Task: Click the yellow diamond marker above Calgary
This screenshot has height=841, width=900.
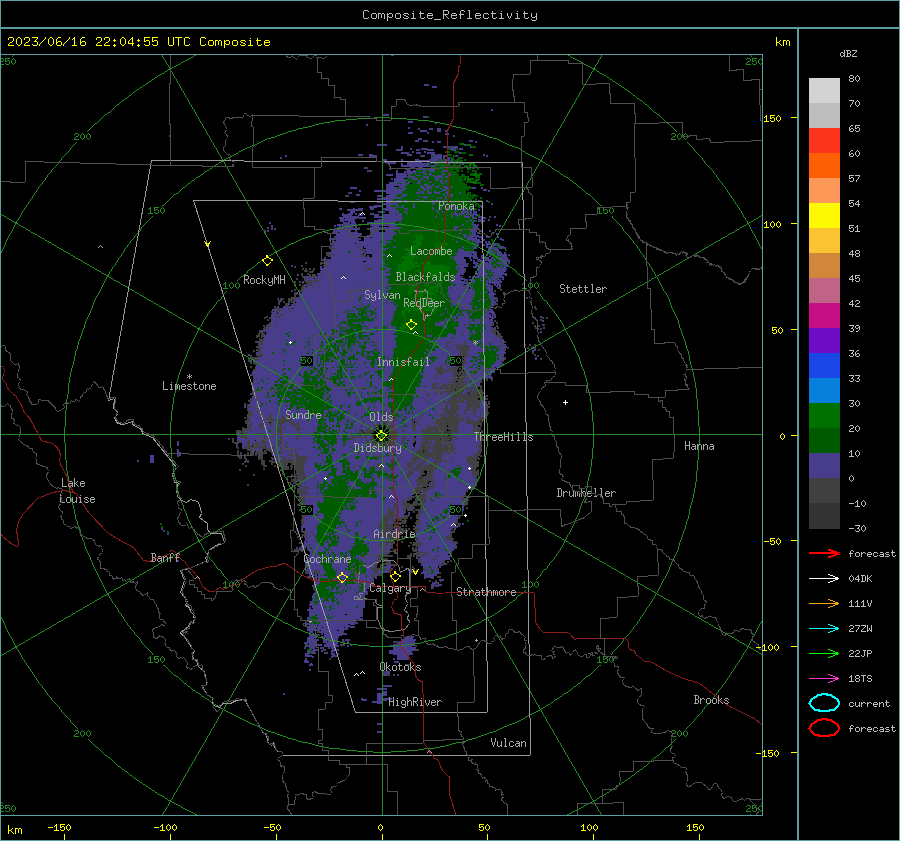Action: pos(395,576)
